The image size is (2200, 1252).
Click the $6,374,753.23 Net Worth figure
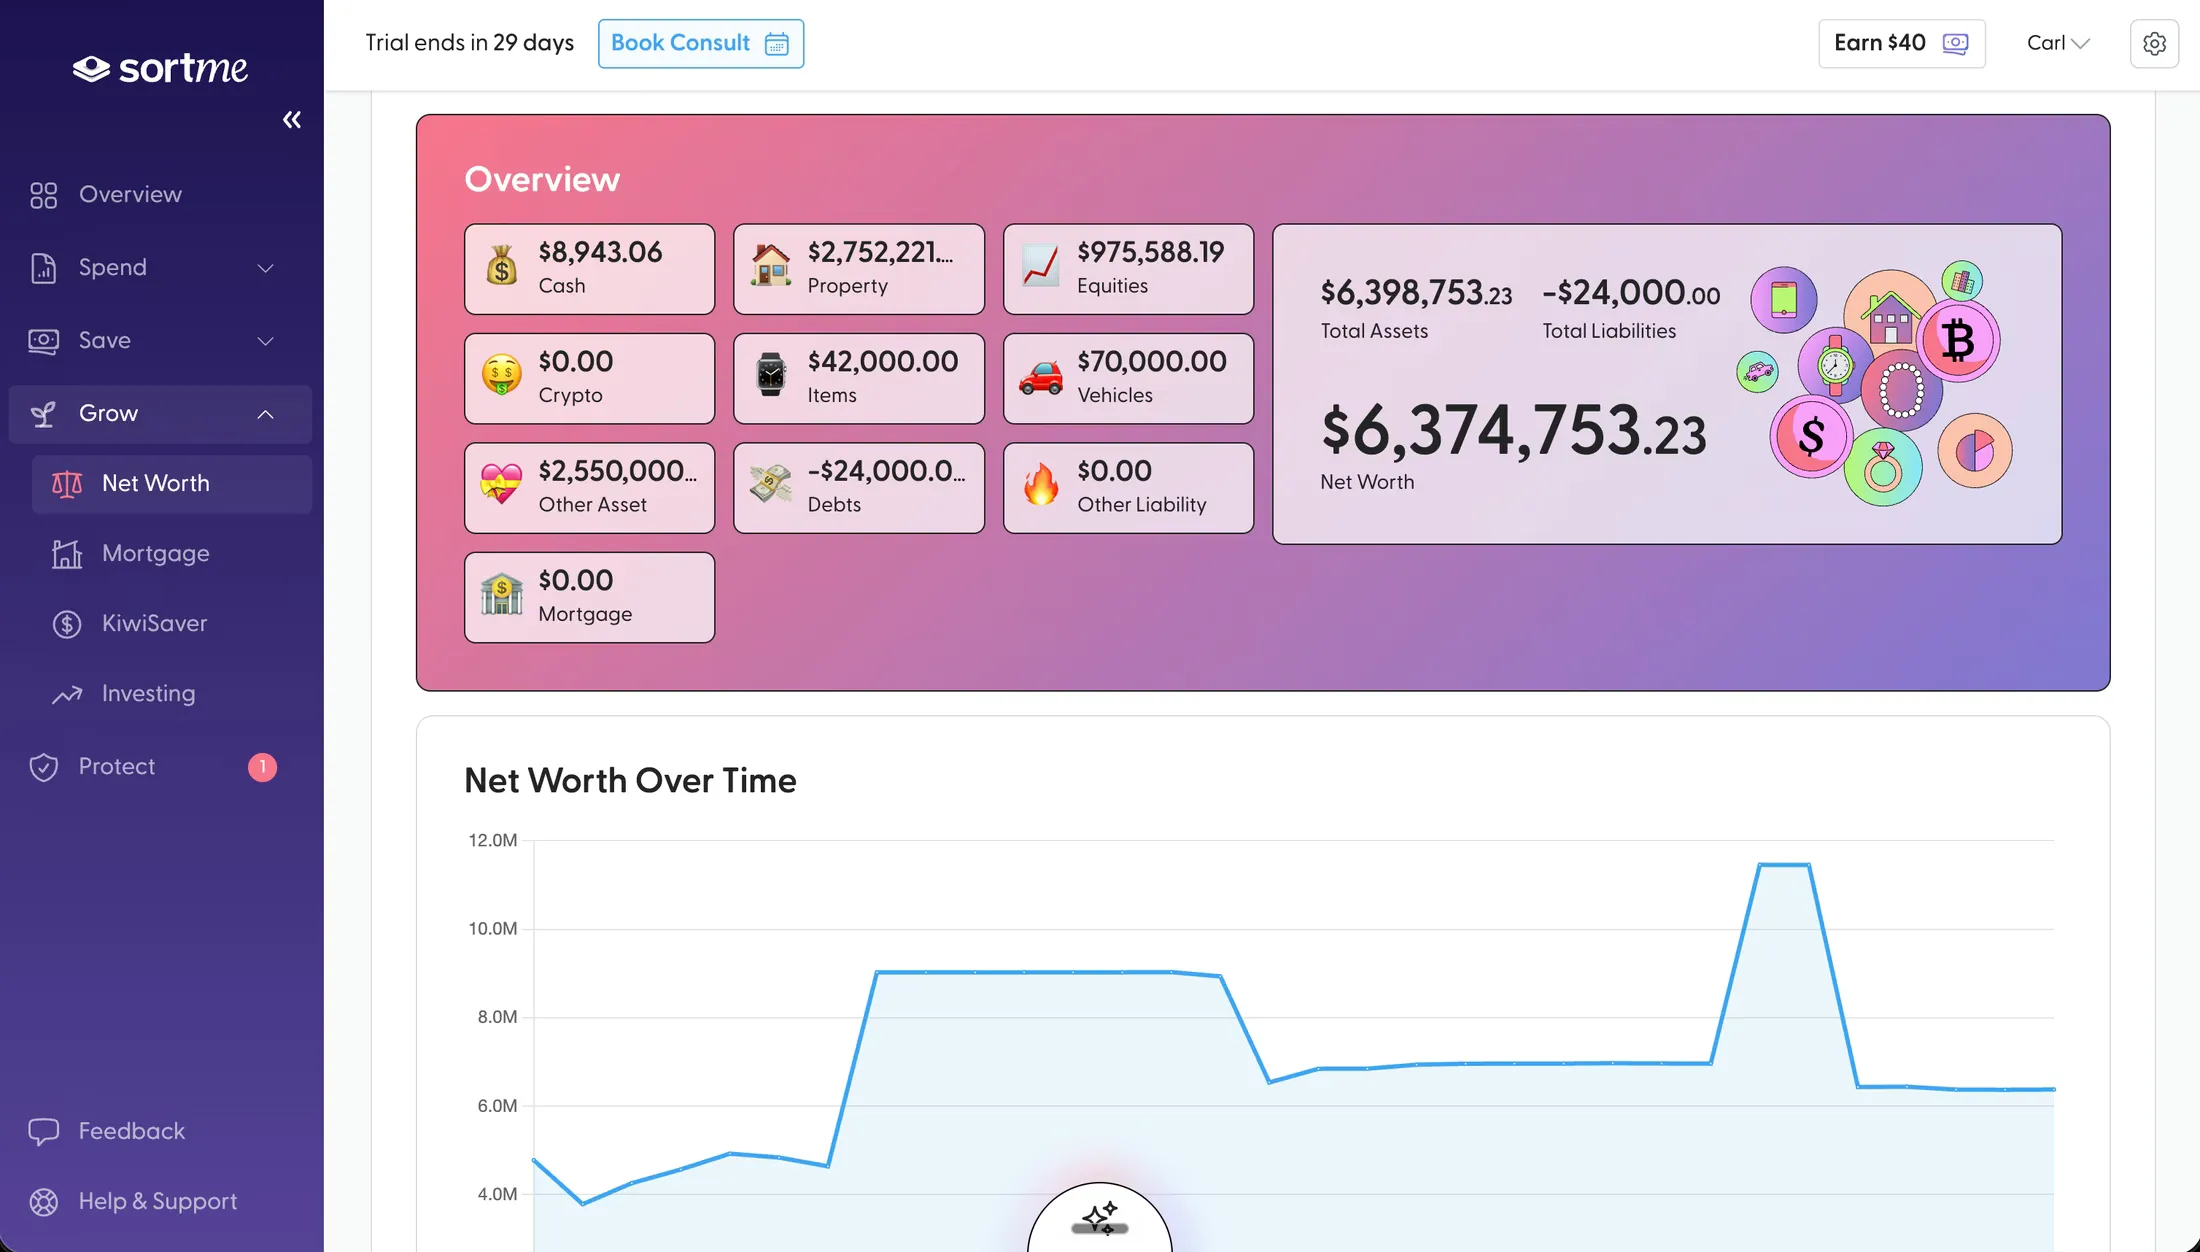tap(1513, 432)
